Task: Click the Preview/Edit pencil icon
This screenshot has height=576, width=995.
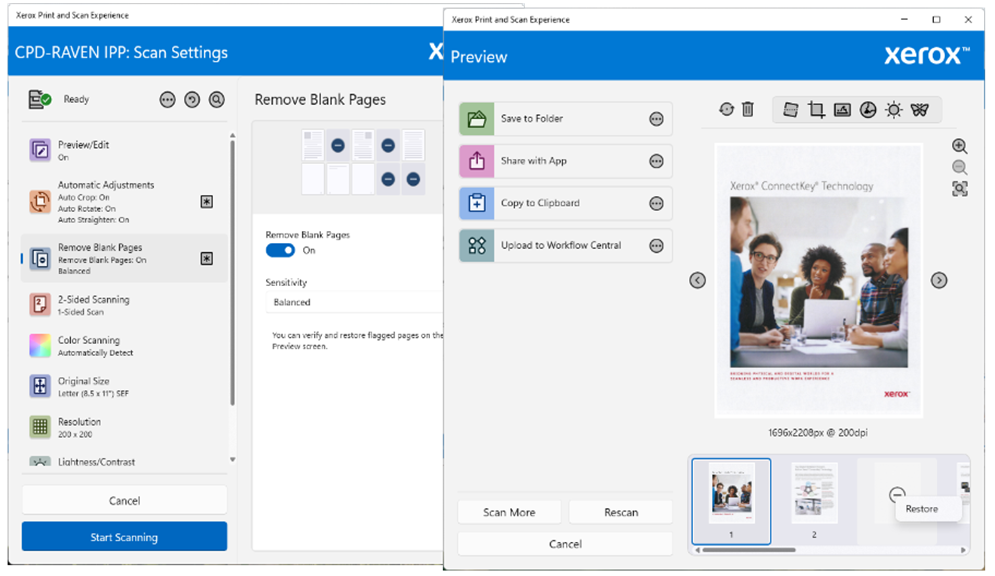Action: click(40, 150)
